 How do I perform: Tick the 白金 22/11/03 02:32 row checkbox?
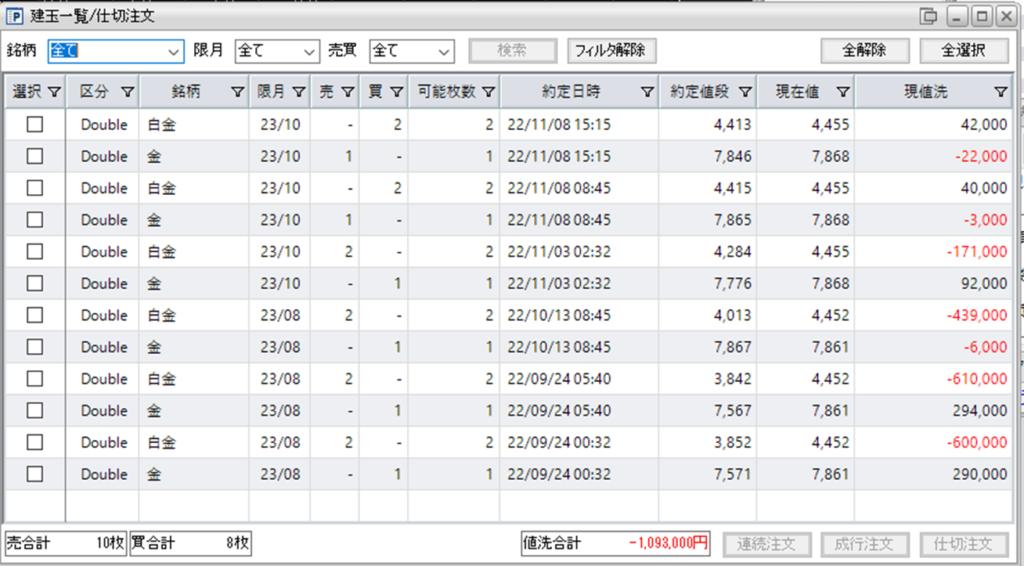click(35, 251)
